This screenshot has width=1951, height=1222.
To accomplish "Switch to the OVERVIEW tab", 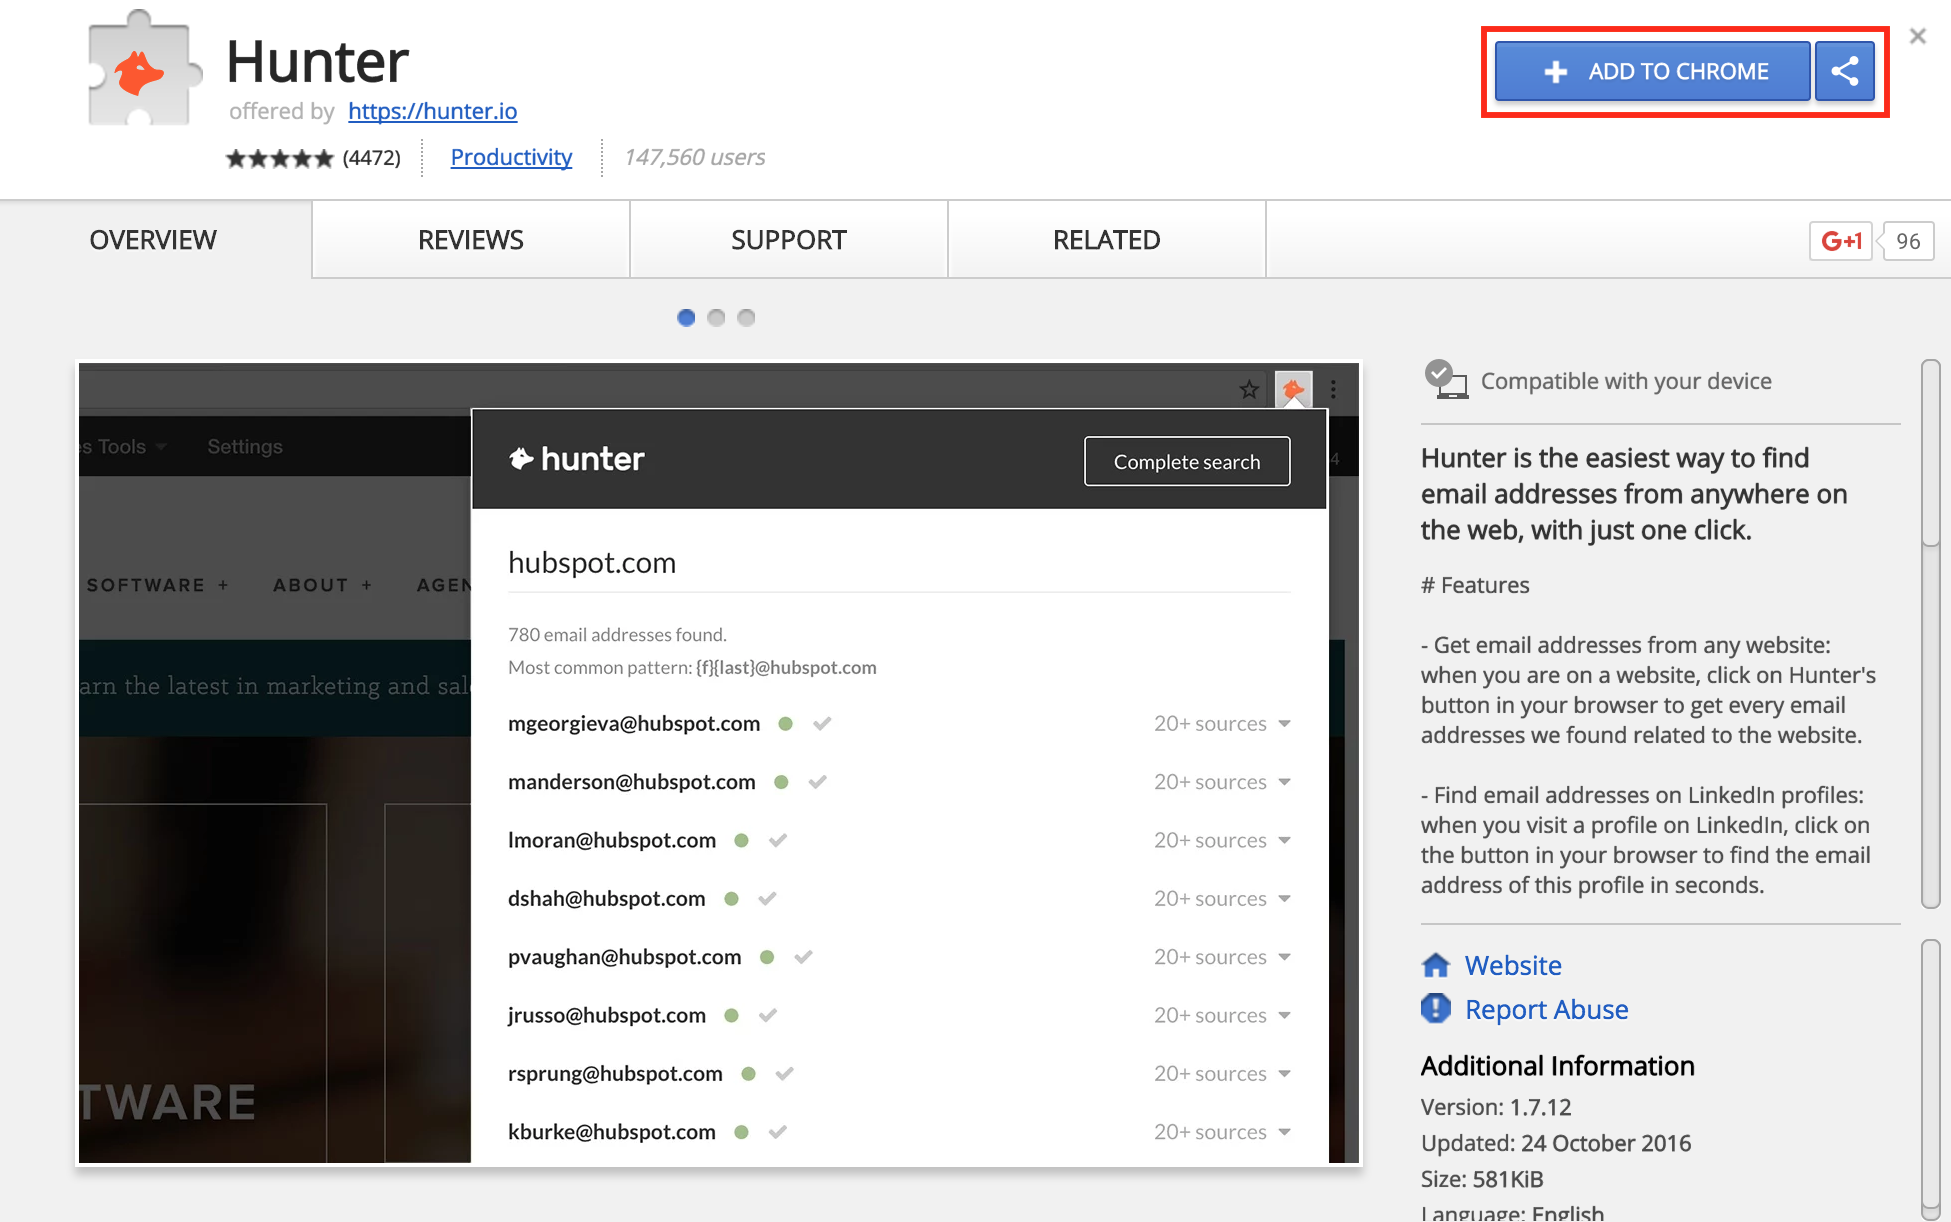I will (x=153, y=240).
